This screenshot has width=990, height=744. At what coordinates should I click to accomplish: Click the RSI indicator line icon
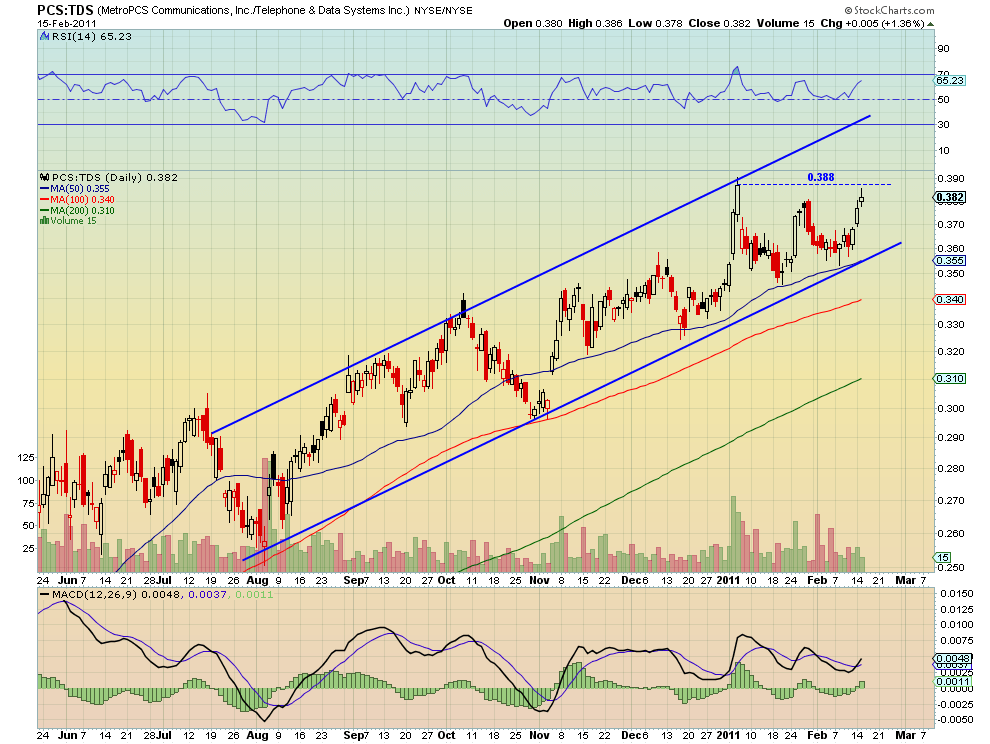coord(44,37)
